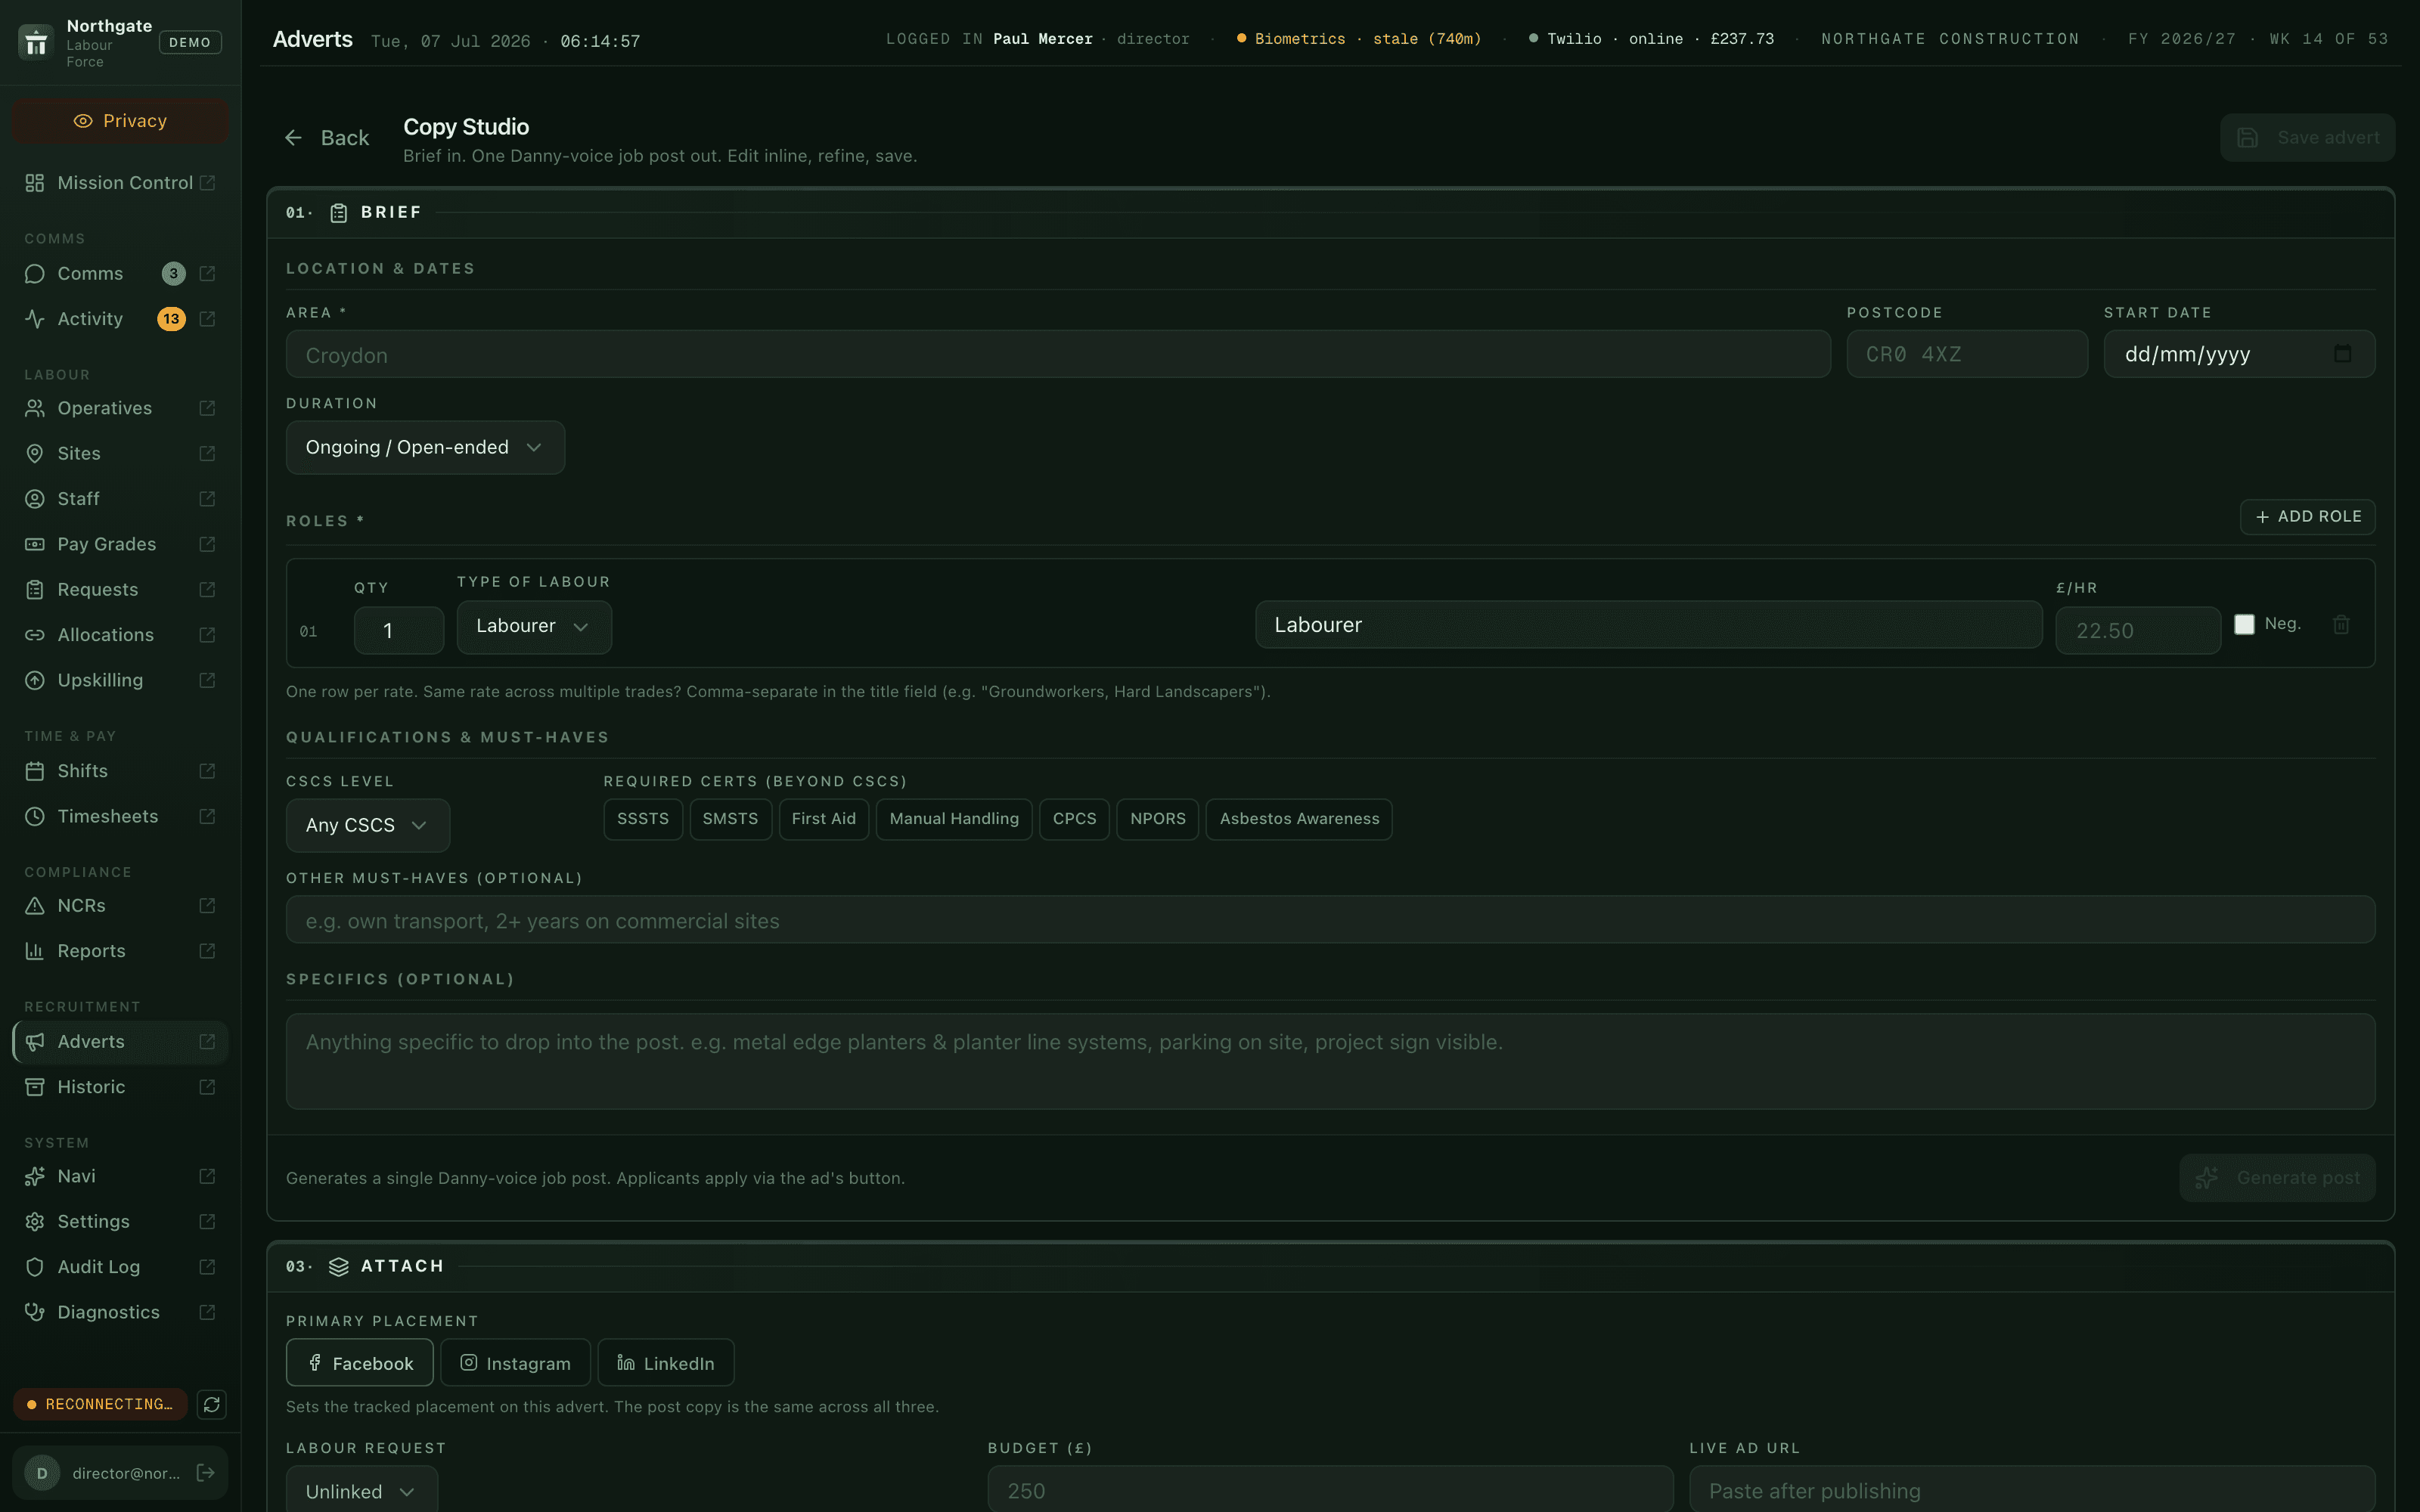The height and width of the screenshot is (1512, 2420).
Task: Select Instagram as primary placement
Action: pyautogui.click(x=515, y=1363)
